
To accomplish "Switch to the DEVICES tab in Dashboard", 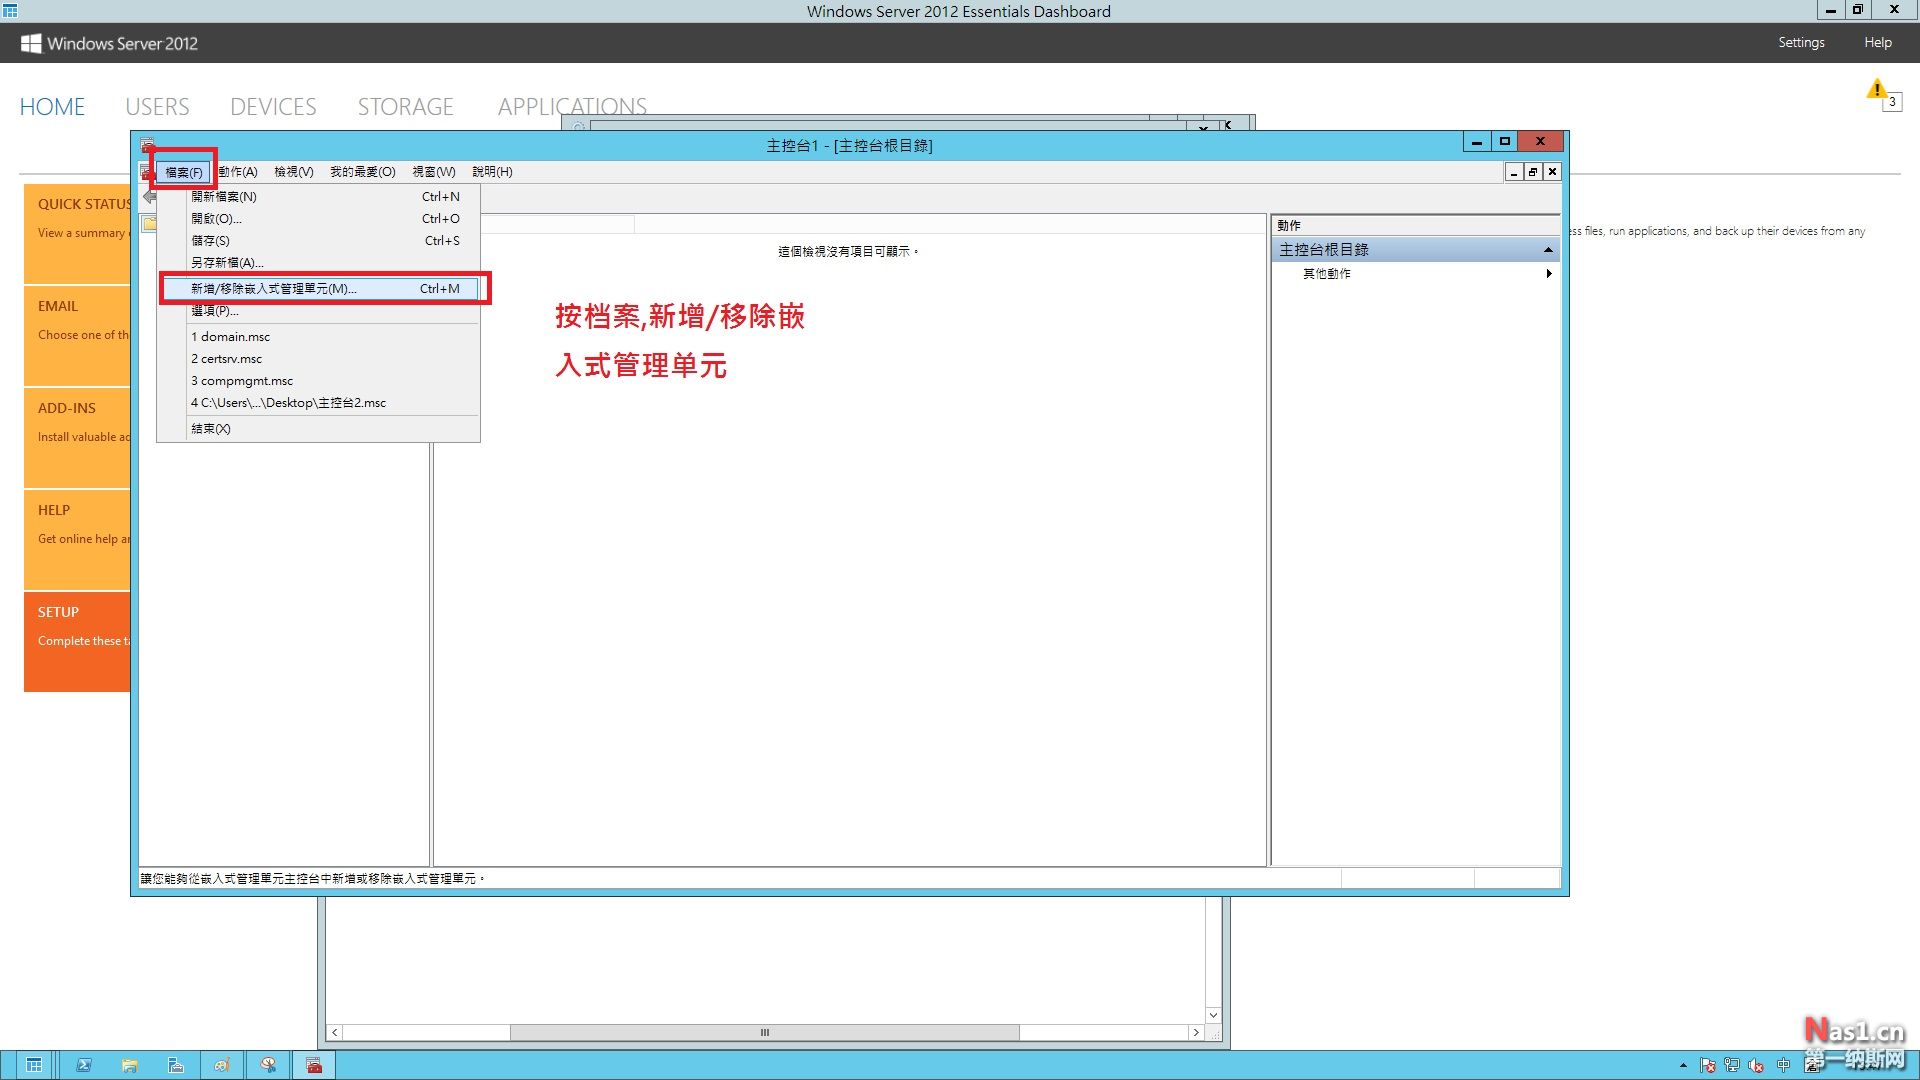I will 273,107.
